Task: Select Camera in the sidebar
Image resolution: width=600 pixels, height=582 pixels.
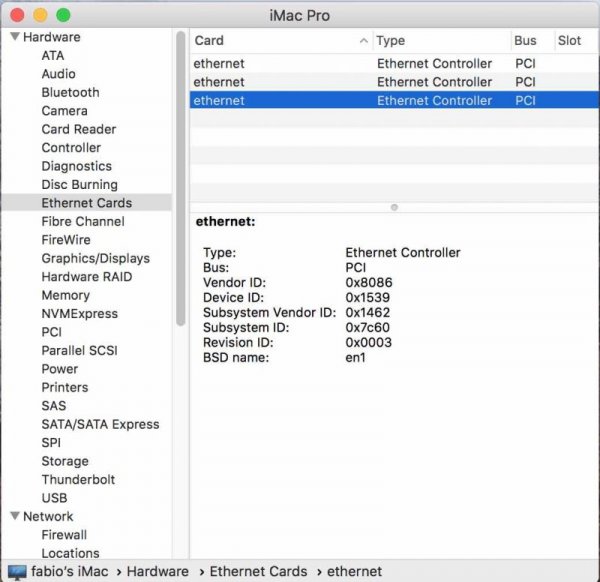Action: (x=64, y=111)
